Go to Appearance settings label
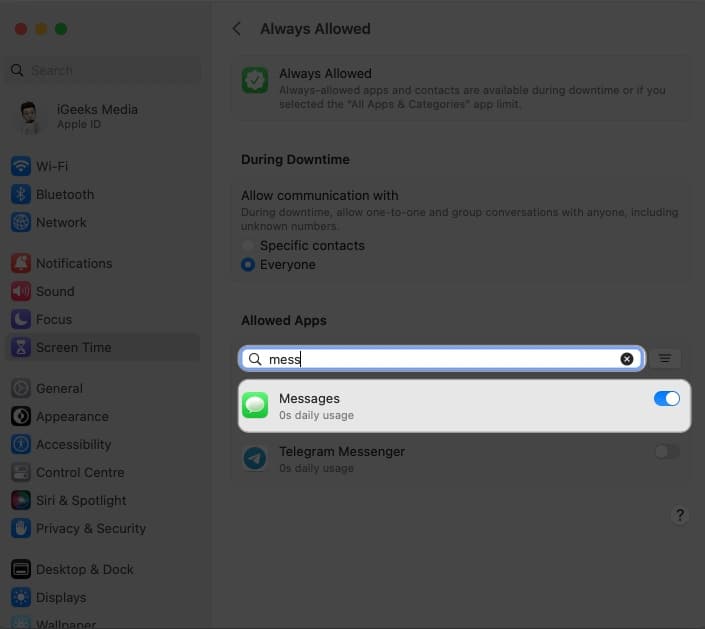 pyautogui.click(x=72, y=416)
